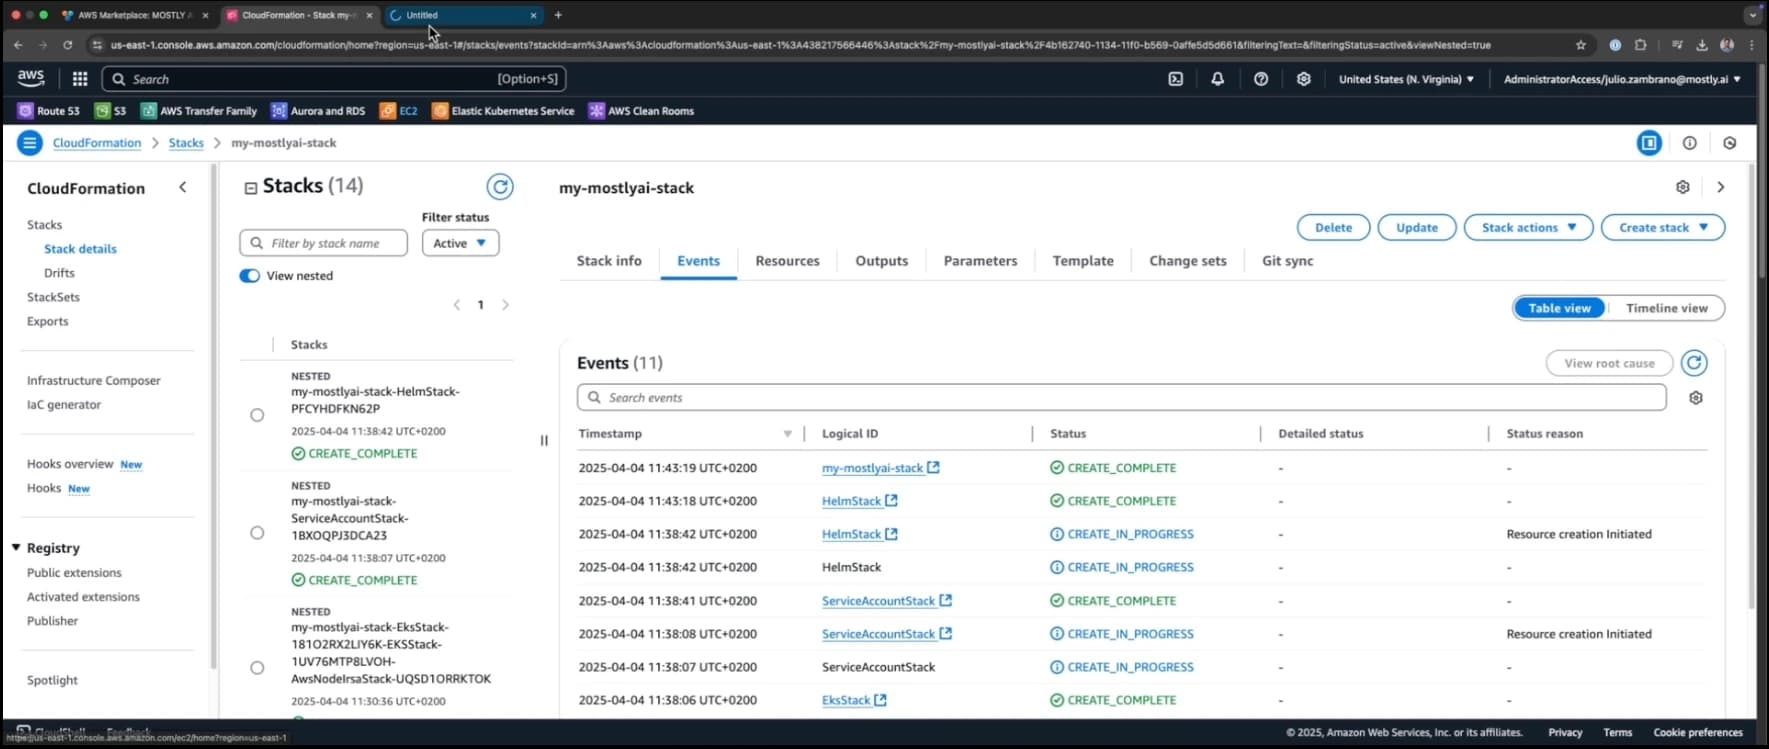Open stack detail settings gear
This screenshot has width=1769, height=749.
(x=1683, y=187)
